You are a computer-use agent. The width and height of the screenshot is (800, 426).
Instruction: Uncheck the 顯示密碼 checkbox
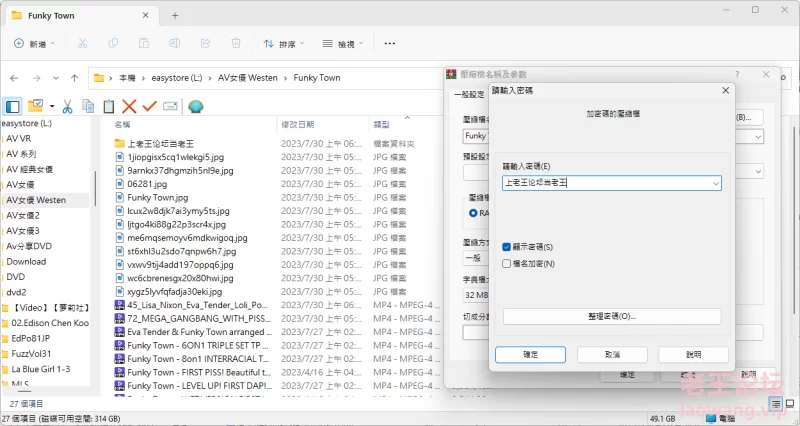point(508,246)
